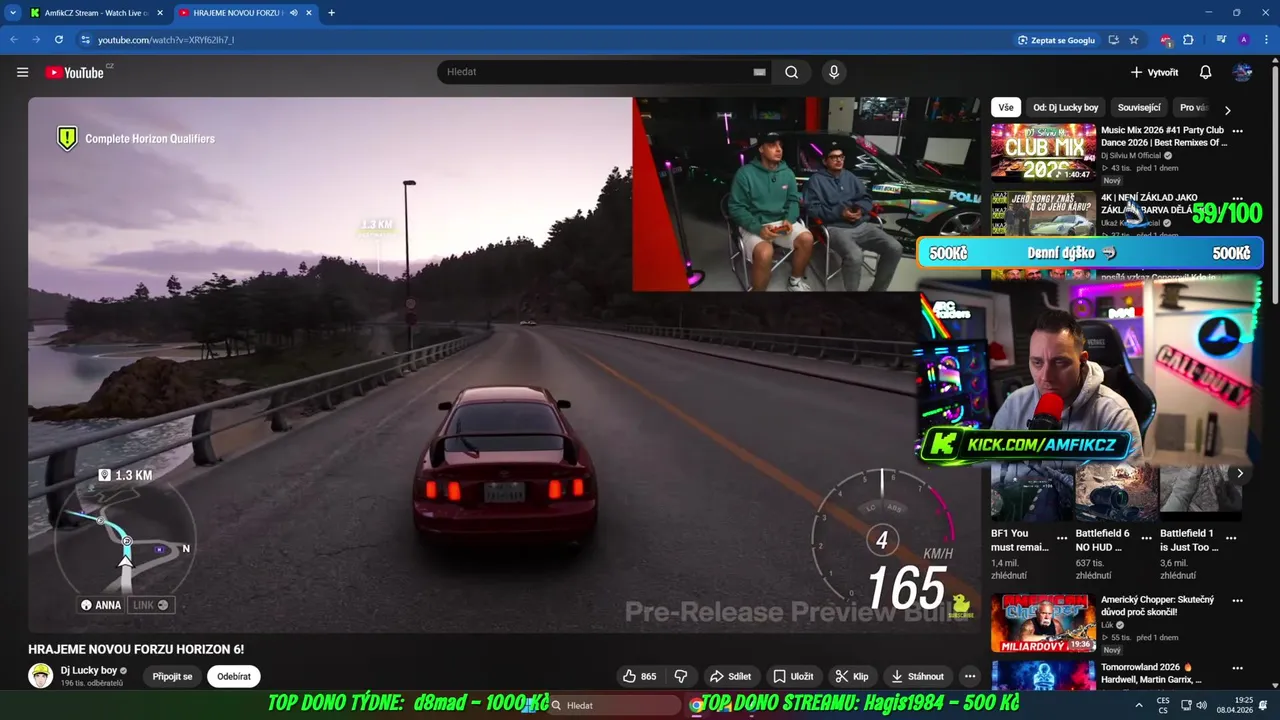Image resolution: width=1280 pixels, height=720 pixels.
Task: Open options for Music Mix 2026 video
Action: click(1237, 131)
